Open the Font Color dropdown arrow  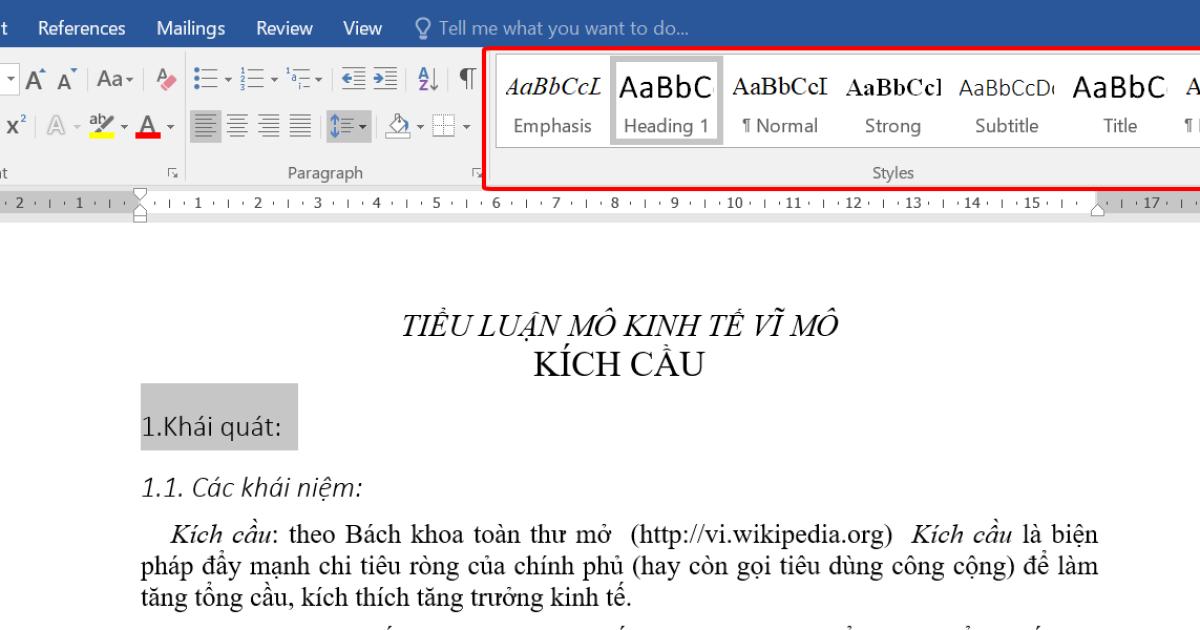tap(170, 126)
